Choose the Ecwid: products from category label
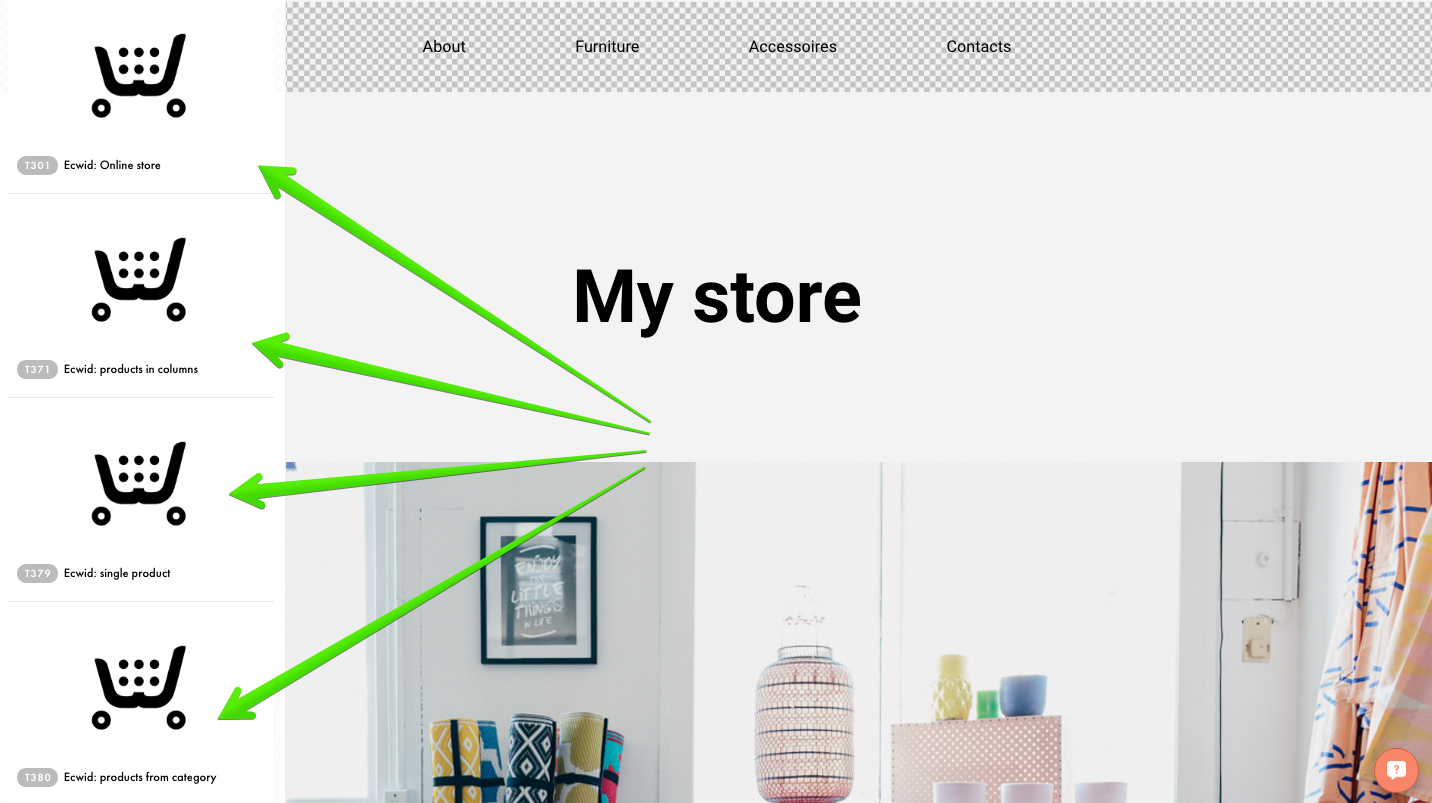 coord(140,777)
